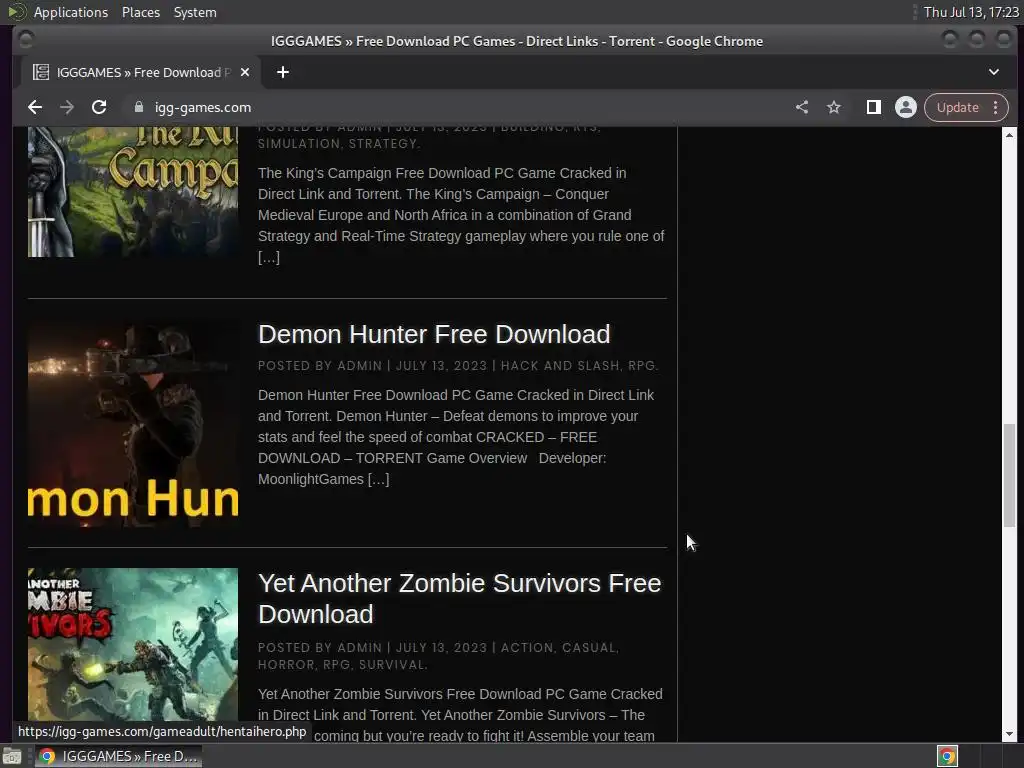1024x768 pixels.
Task: Click CASUAL category under Zombie Survivors
Action: tap(588, 648)
